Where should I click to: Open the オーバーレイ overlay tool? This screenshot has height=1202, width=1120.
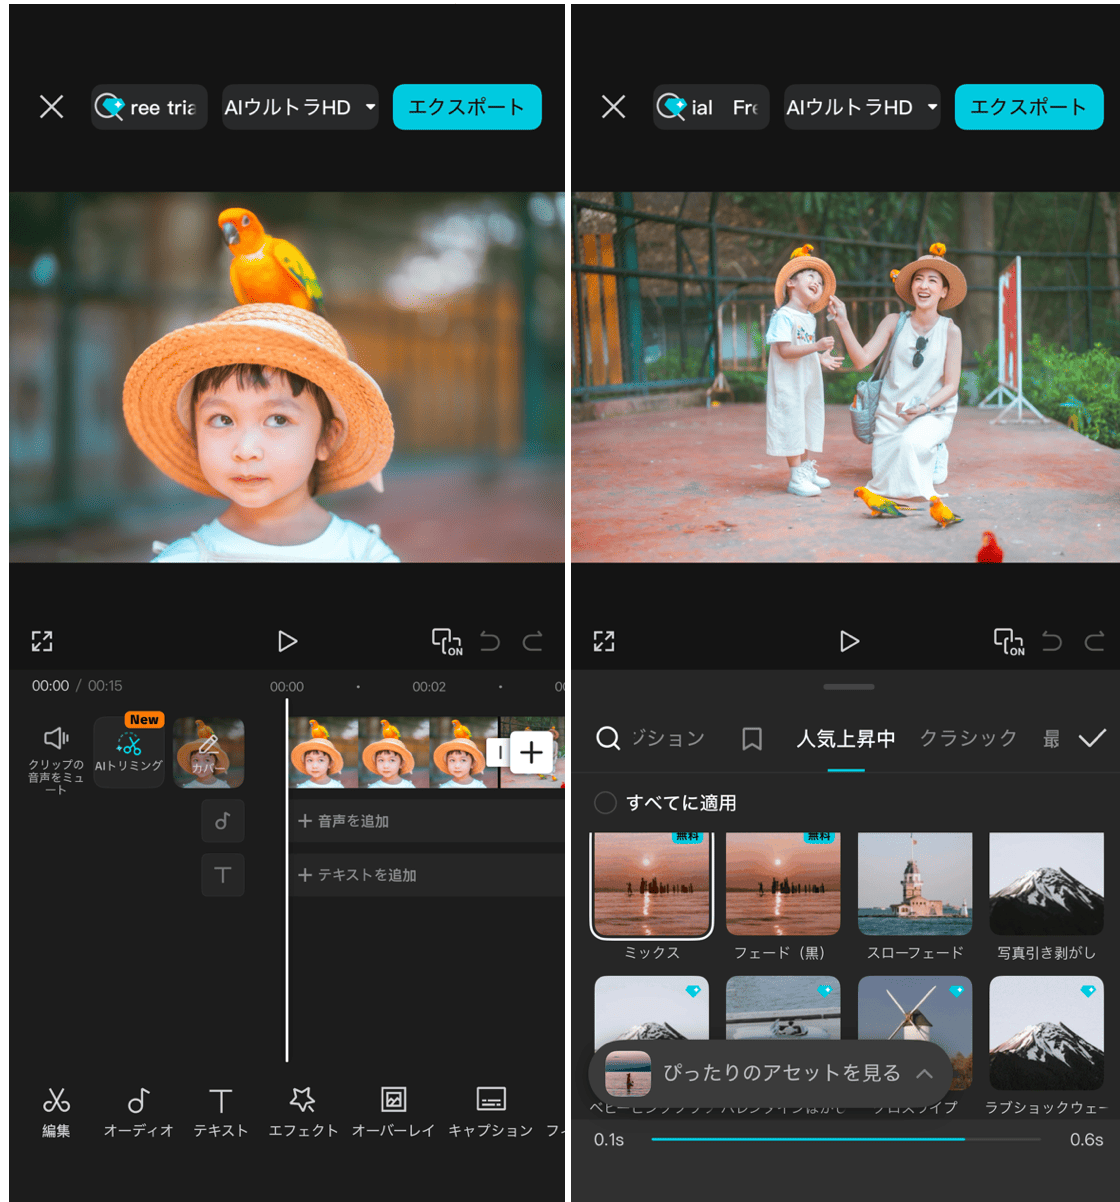click(393, 1112)
